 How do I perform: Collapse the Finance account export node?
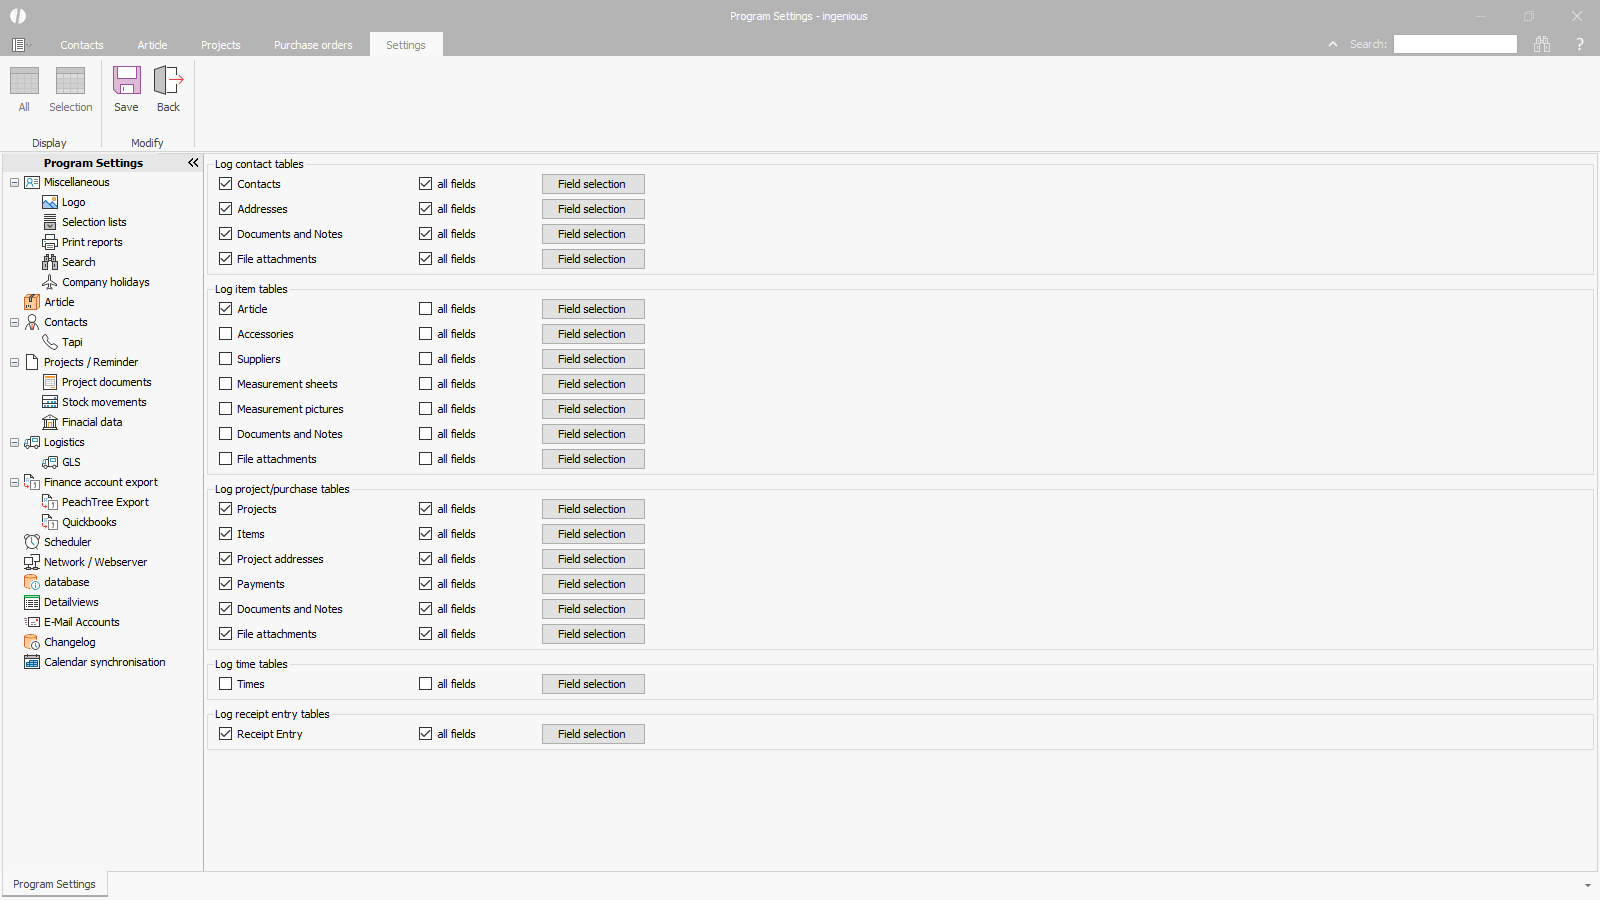click(x=14, y=482)
